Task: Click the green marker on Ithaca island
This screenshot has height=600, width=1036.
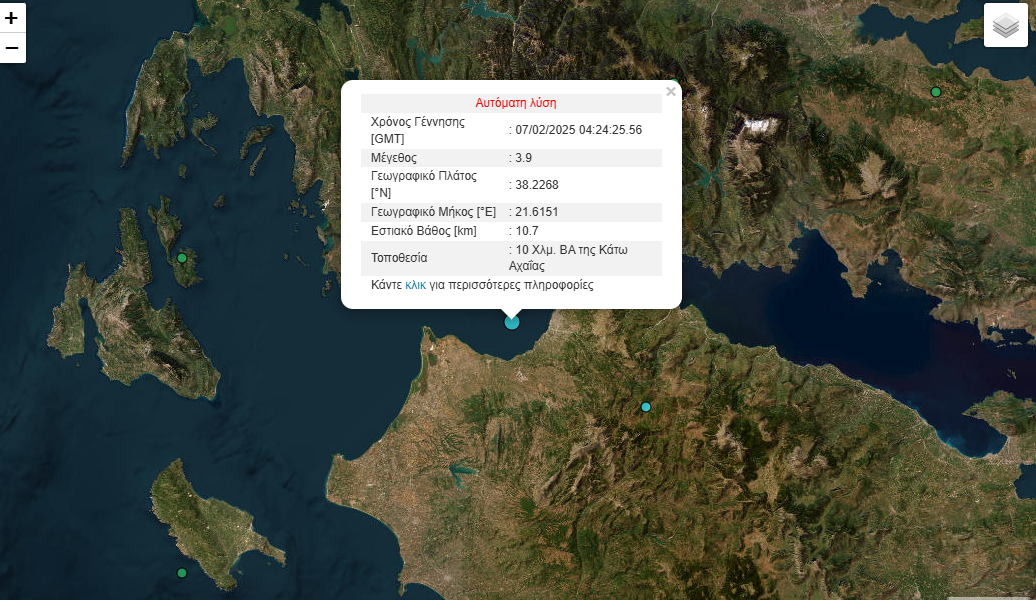Action: [x=182, y=258]
